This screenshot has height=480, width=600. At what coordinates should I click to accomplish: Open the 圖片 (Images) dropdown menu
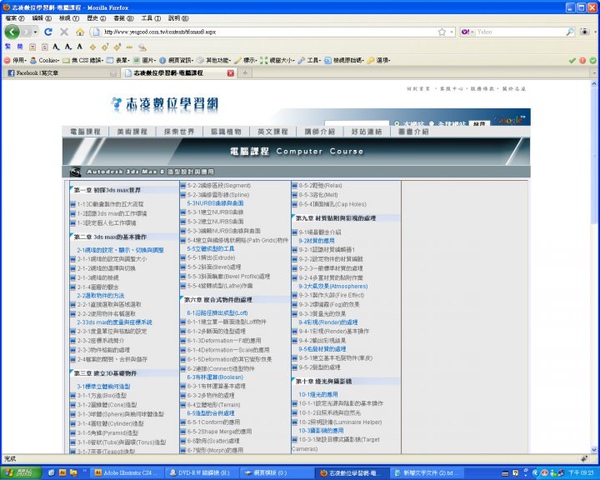pyautogui.click(x=144, y=60)
